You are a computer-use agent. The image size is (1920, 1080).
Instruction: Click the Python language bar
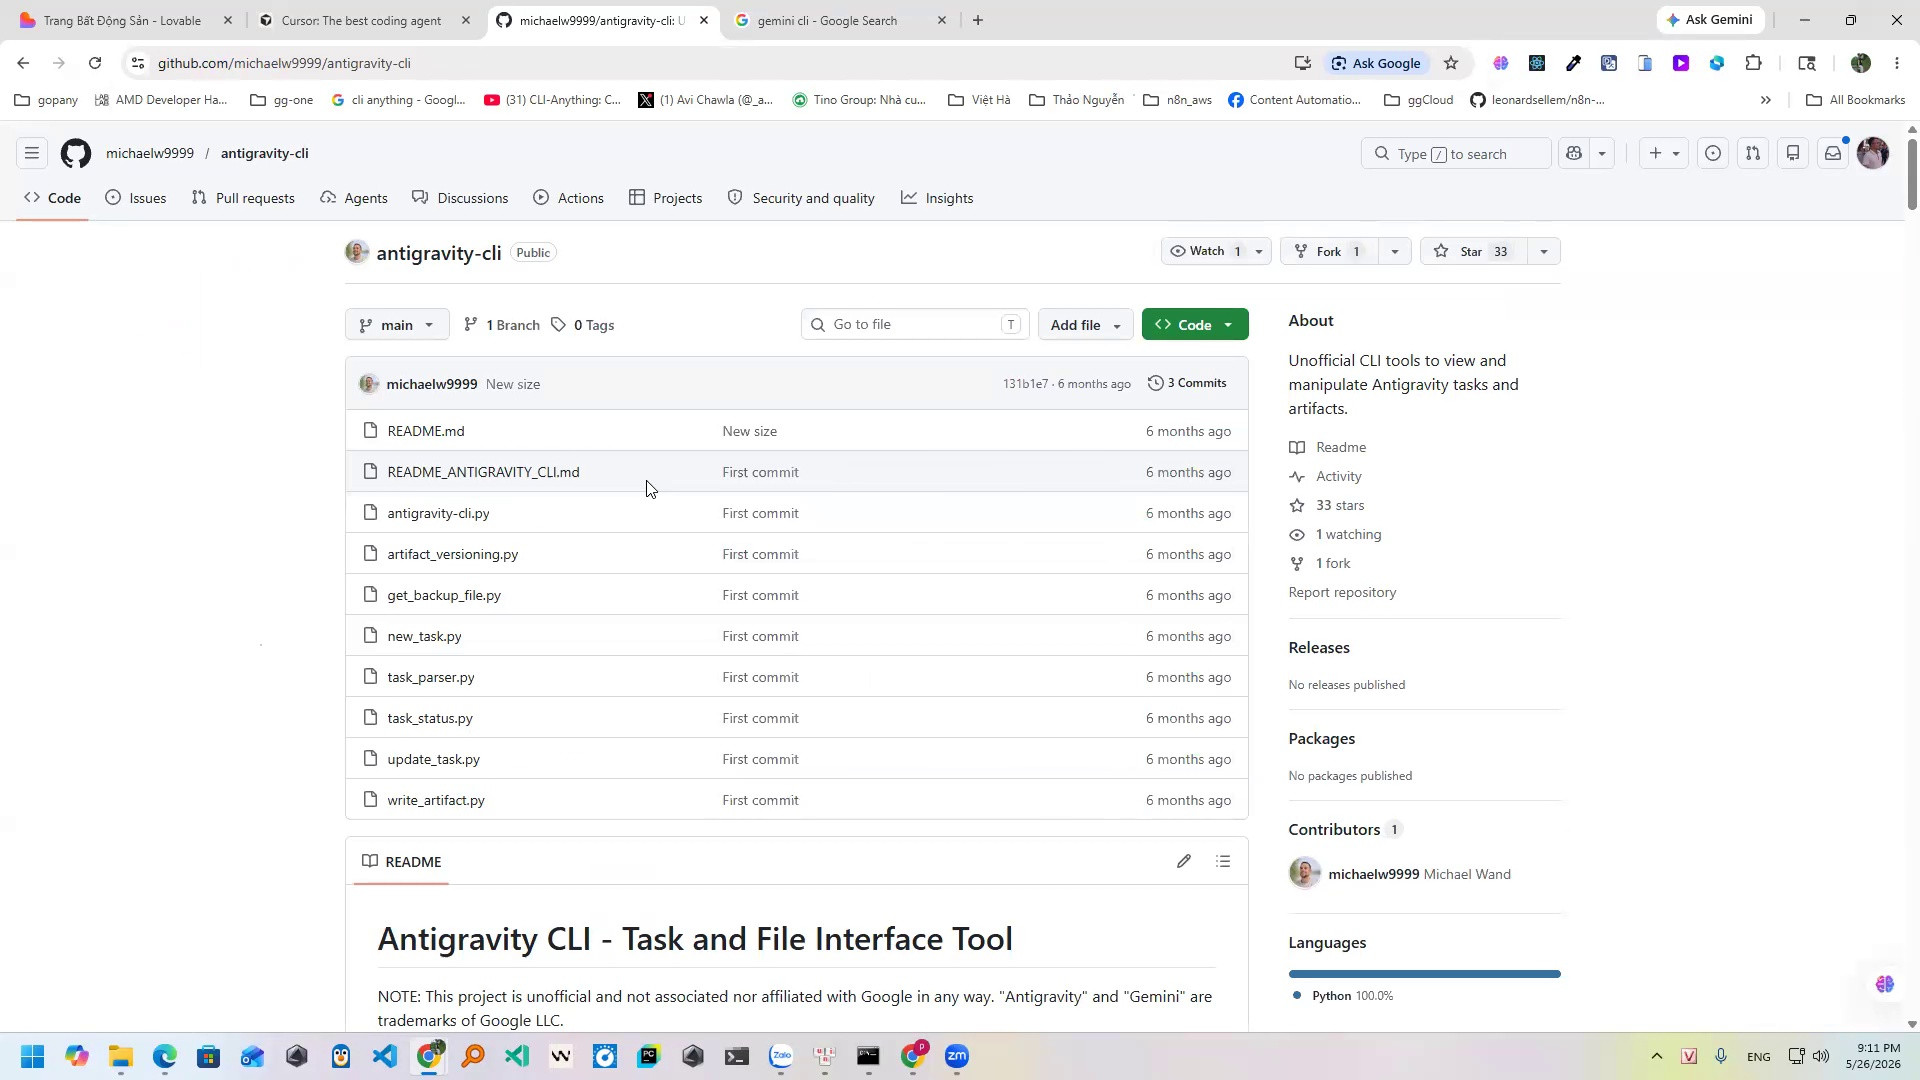[1424, 974]
